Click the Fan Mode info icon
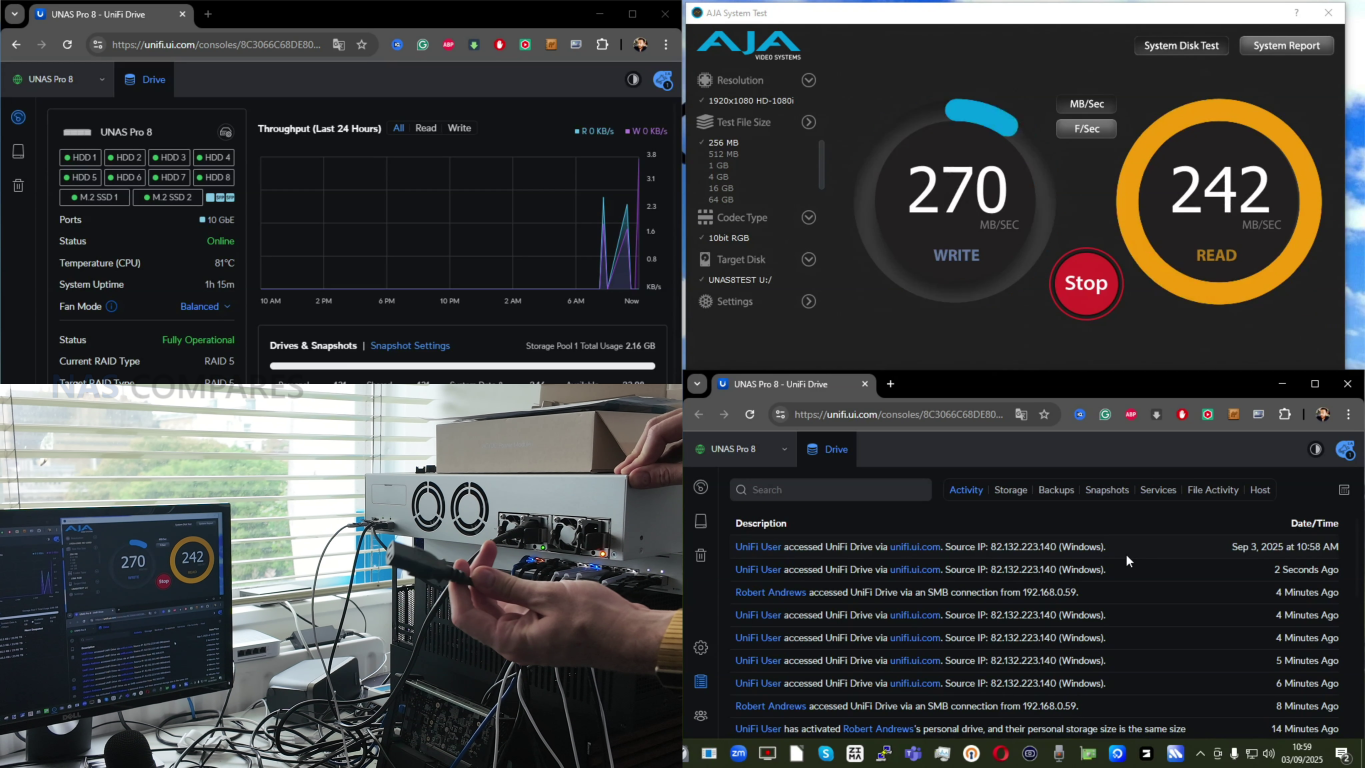The image size is (1365, 768). point(112,306)
